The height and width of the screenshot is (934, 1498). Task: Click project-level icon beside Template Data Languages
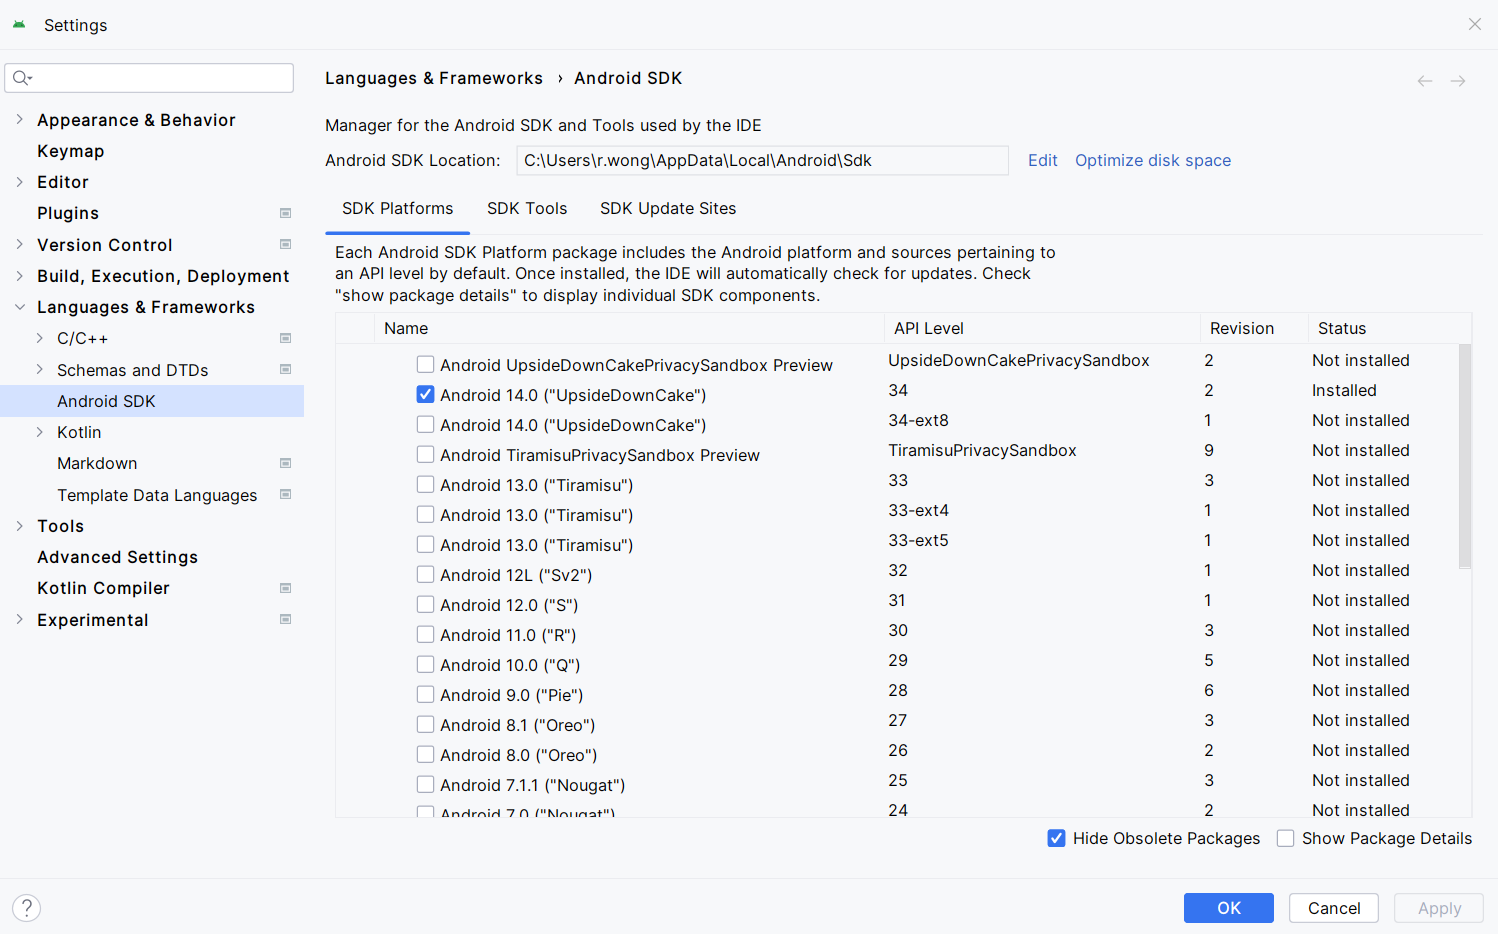tap(285, 494)
